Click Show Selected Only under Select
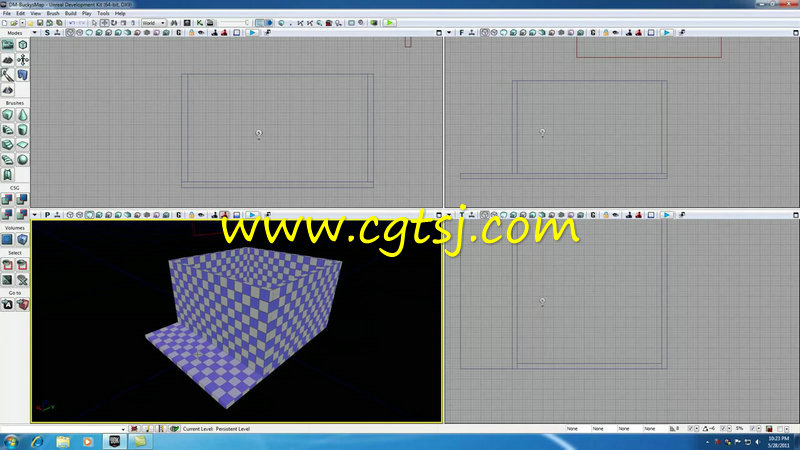The image size is (800, 450). [x=8, y=265]
